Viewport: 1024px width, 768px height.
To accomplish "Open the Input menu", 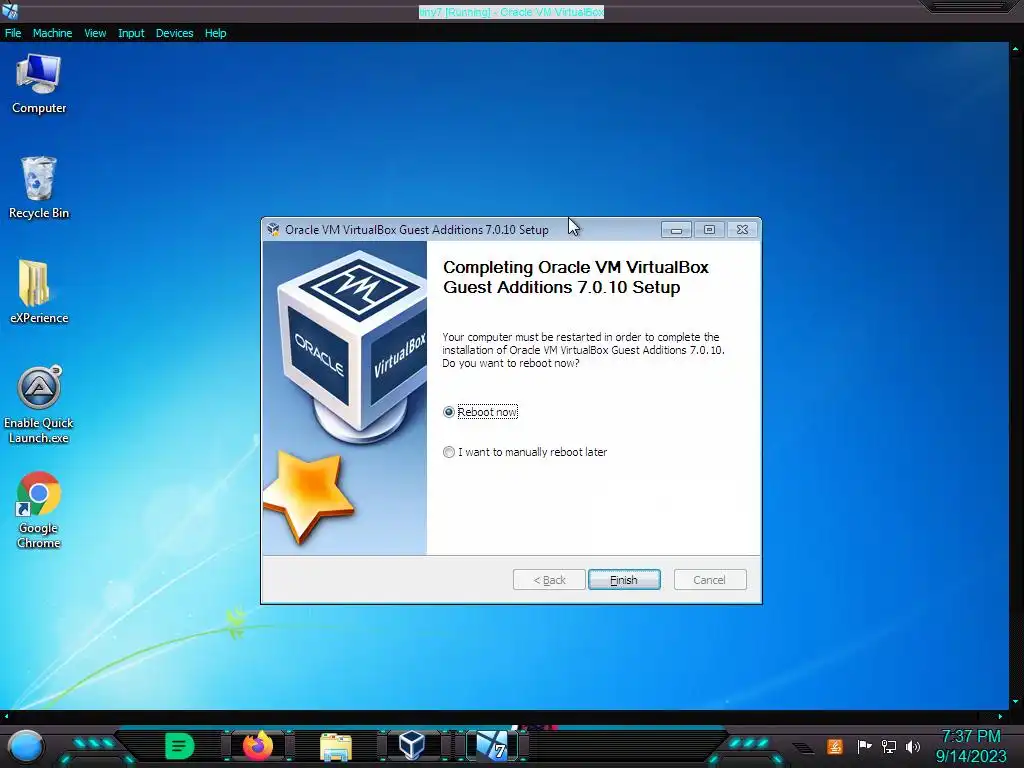I will 131,33.
